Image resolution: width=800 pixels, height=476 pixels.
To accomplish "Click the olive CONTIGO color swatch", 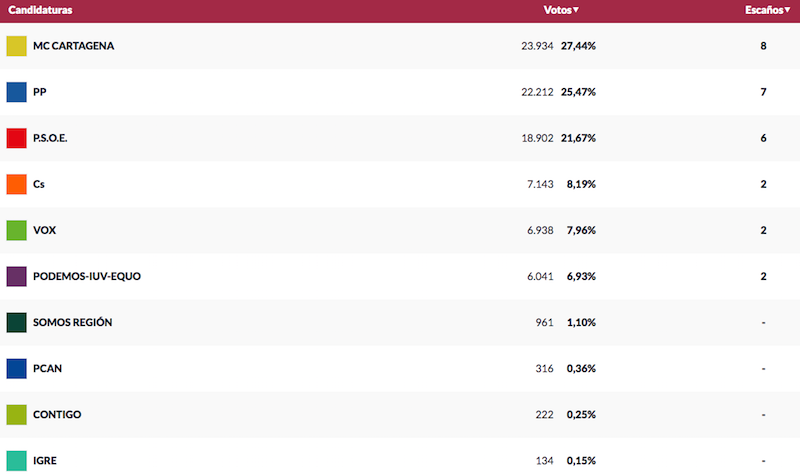I will pos(16,415).
